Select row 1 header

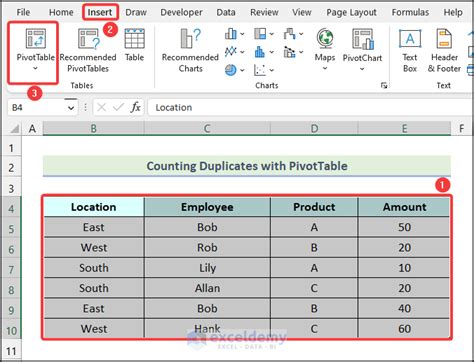11,147
